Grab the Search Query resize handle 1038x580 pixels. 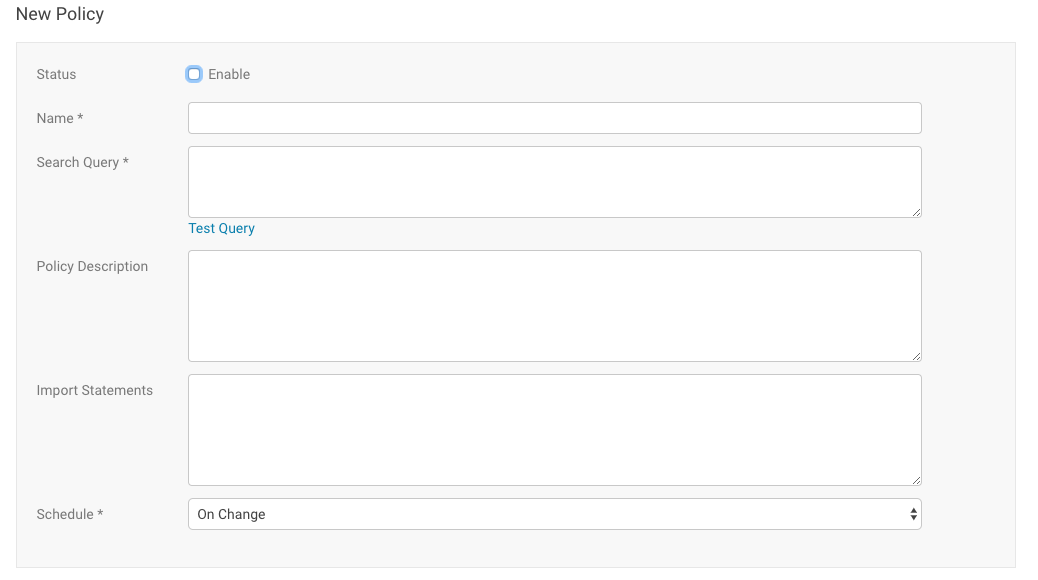coord(915,211)
